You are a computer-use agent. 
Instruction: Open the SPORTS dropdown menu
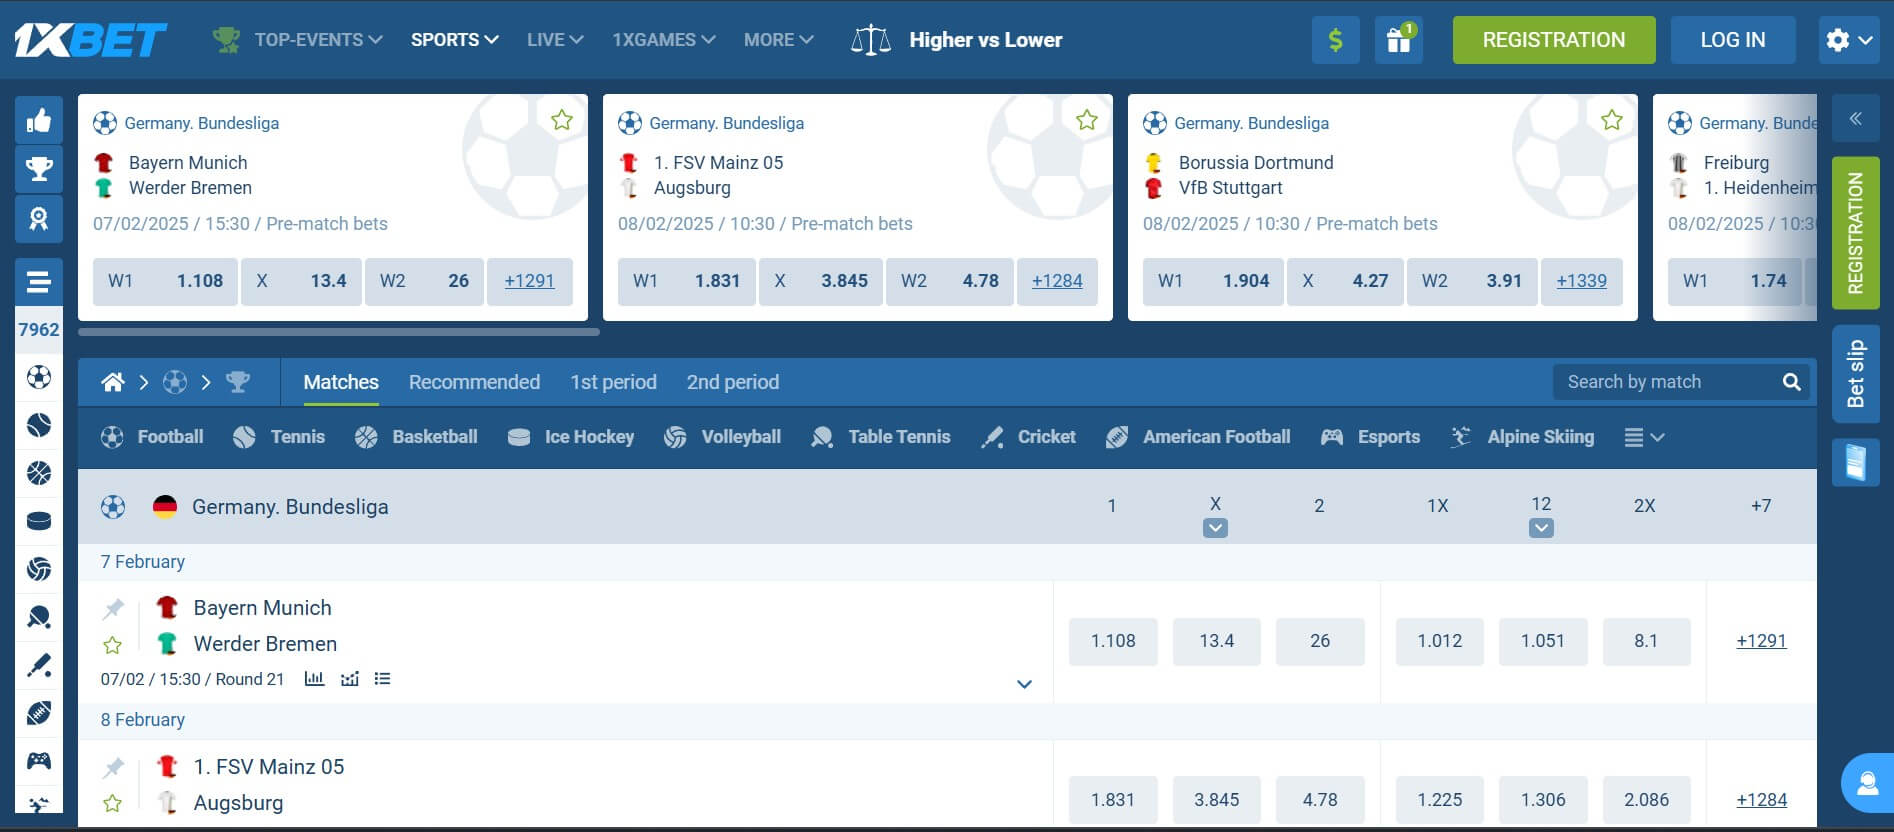(x=455, y=40)
